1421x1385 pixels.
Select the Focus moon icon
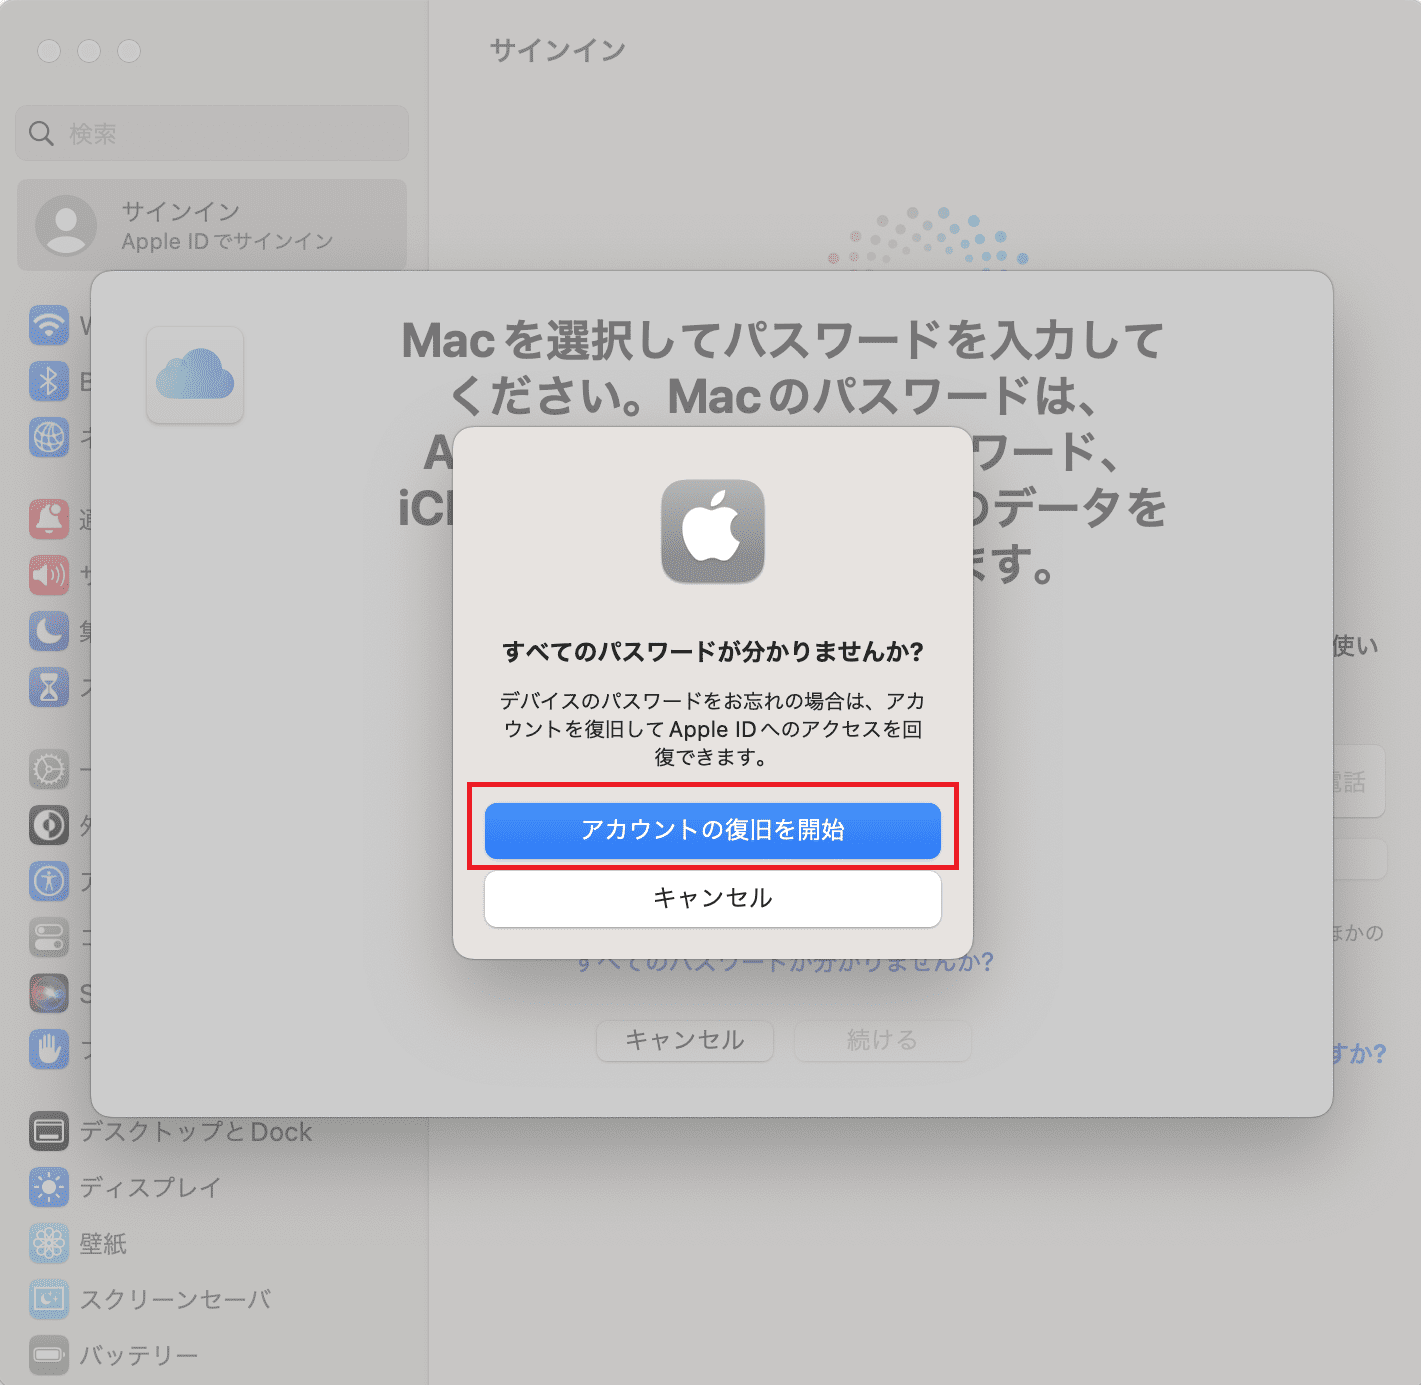pyautogui.click(x=49, y=631)
